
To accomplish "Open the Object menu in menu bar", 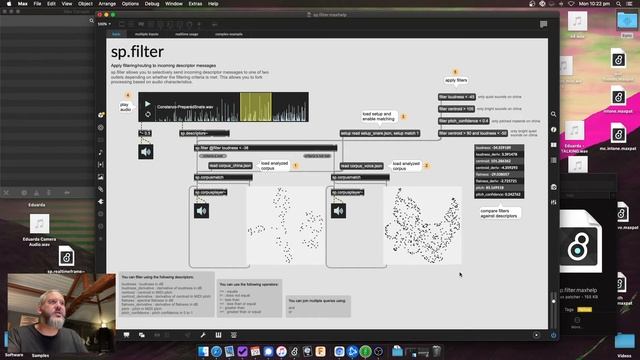I will (85, 4).
